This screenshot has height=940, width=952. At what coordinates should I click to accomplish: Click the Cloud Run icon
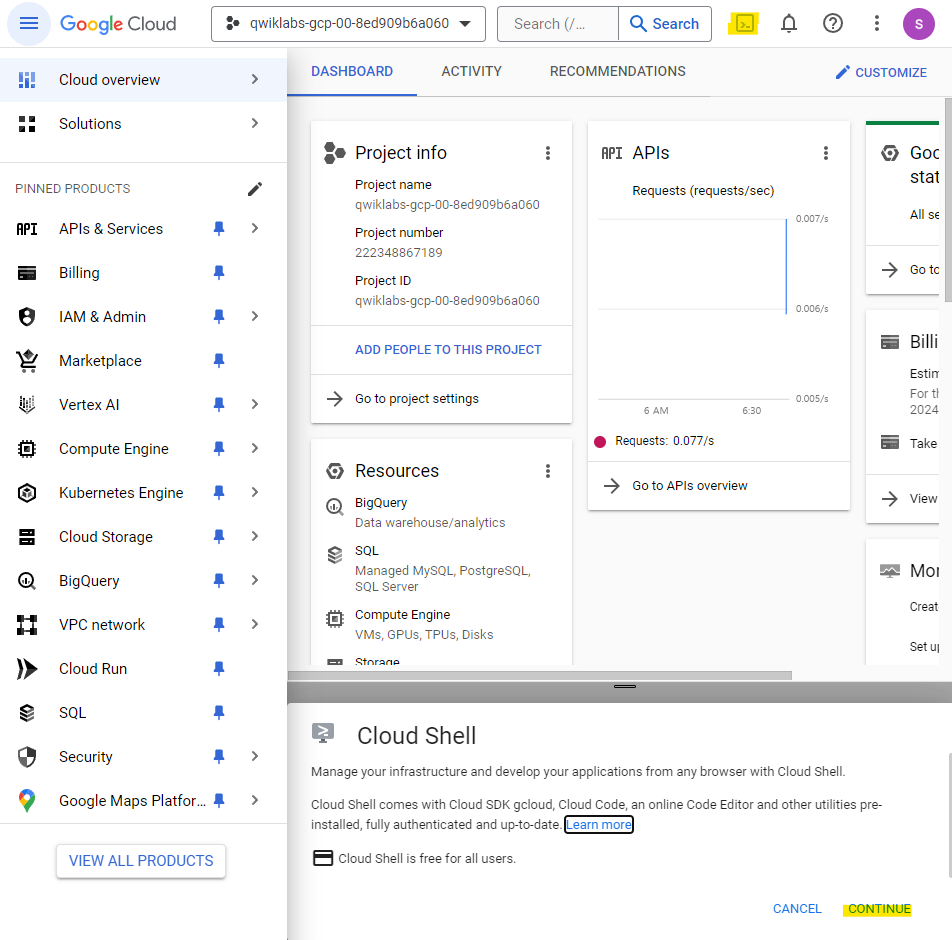pyautogui.click(x=27, y=669)
